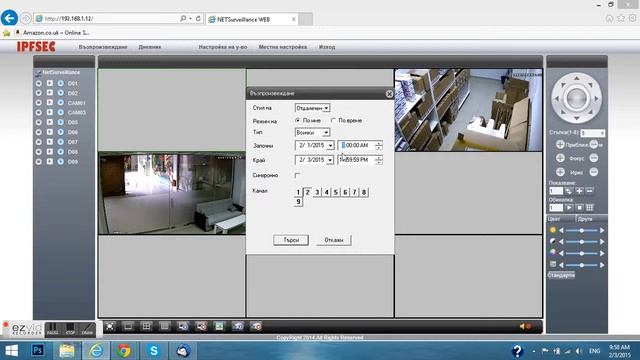The height and width of the screenshot is (360, 640).
Task: Click PTZ down arrow on direction pad
Action: click(x=577, y=118)
